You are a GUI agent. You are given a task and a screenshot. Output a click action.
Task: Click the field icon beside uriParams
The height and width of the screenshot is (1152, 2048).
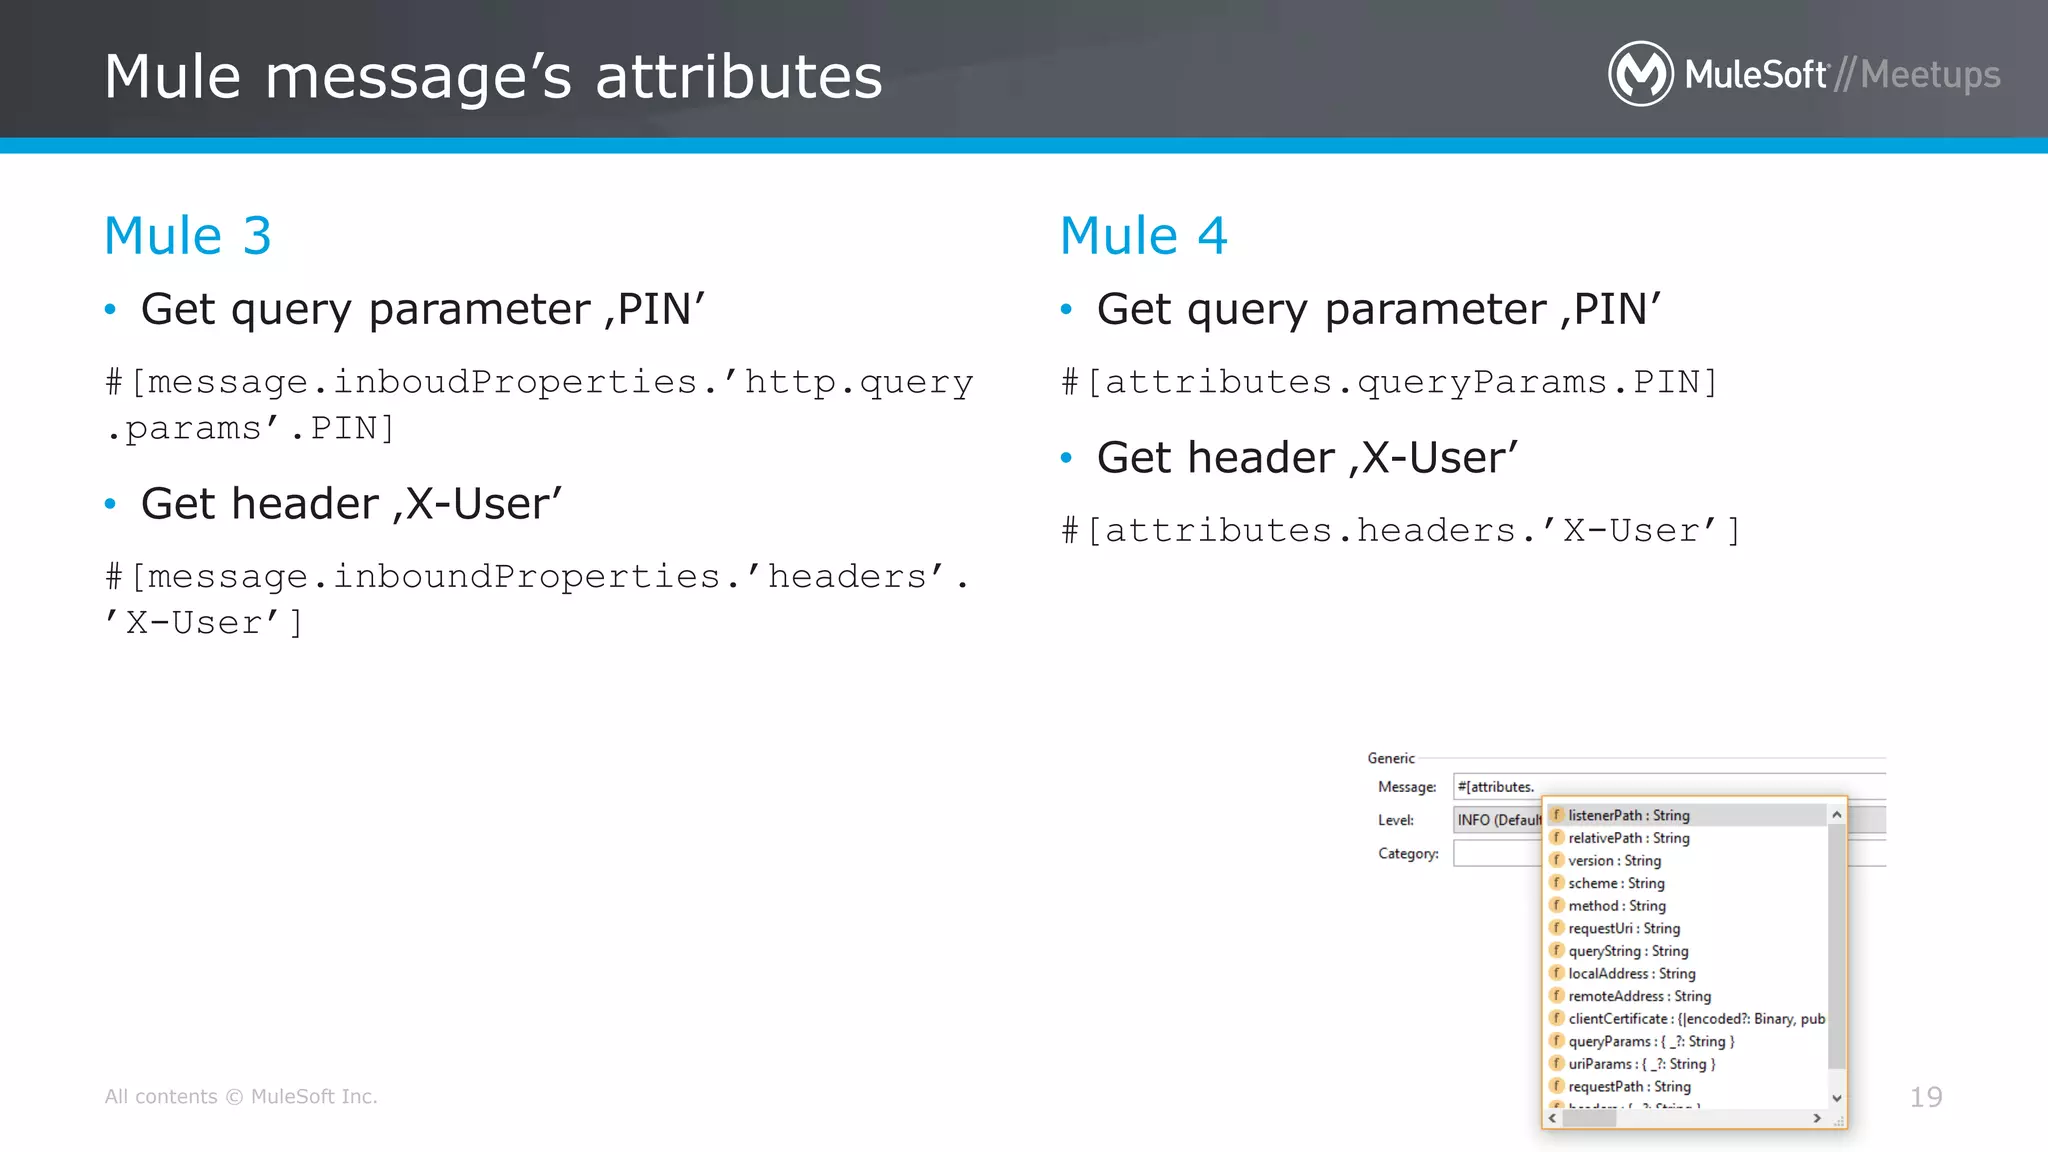click(x=1557, y=1063)
